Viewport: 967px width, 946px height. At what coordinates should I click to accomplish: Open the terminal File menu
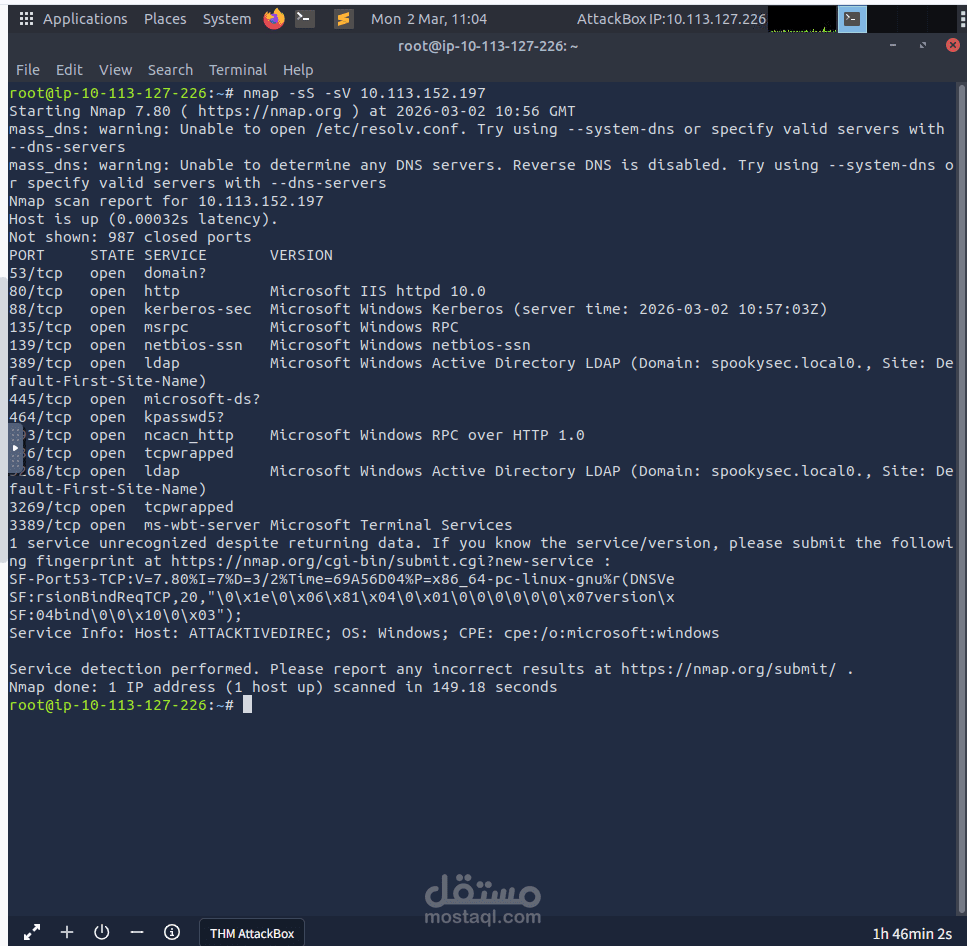[x=28, y=70]
